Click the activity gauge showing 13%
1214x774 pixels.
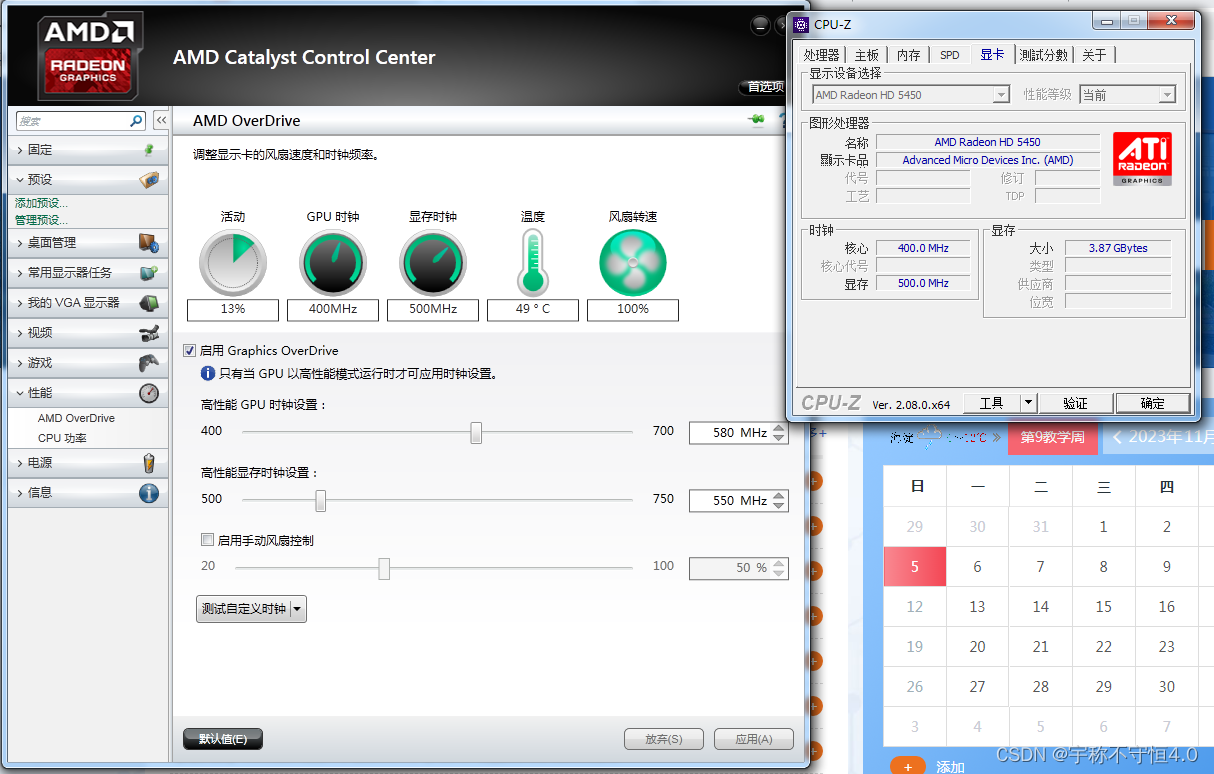click(x=233, y=264)
